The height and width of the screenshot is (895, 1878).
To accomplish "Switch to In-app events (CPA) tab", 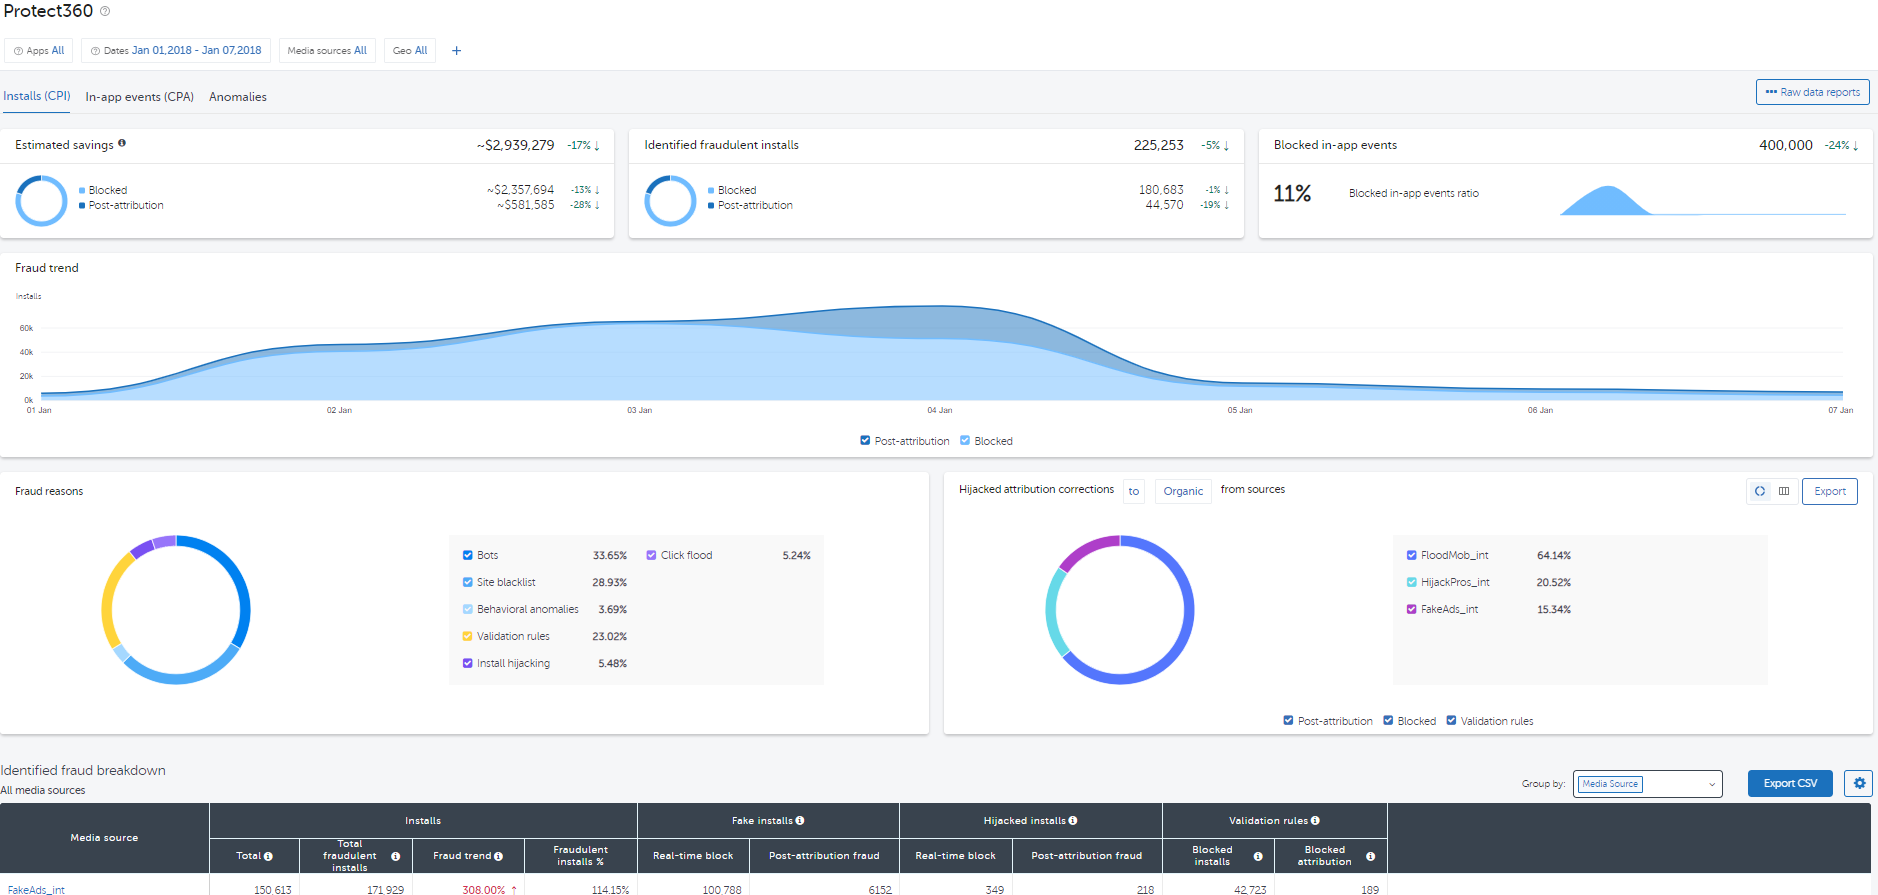I will (140, 97).
